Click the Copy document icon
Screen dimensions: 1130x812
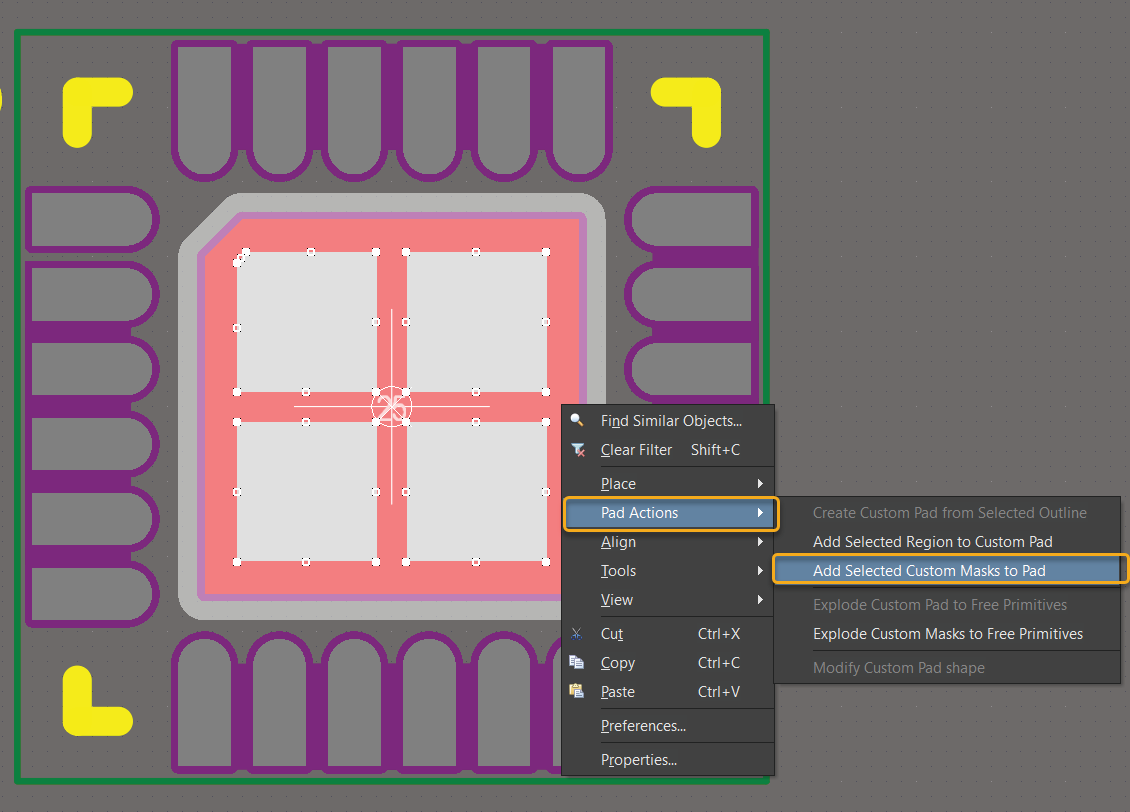point(577,662)
